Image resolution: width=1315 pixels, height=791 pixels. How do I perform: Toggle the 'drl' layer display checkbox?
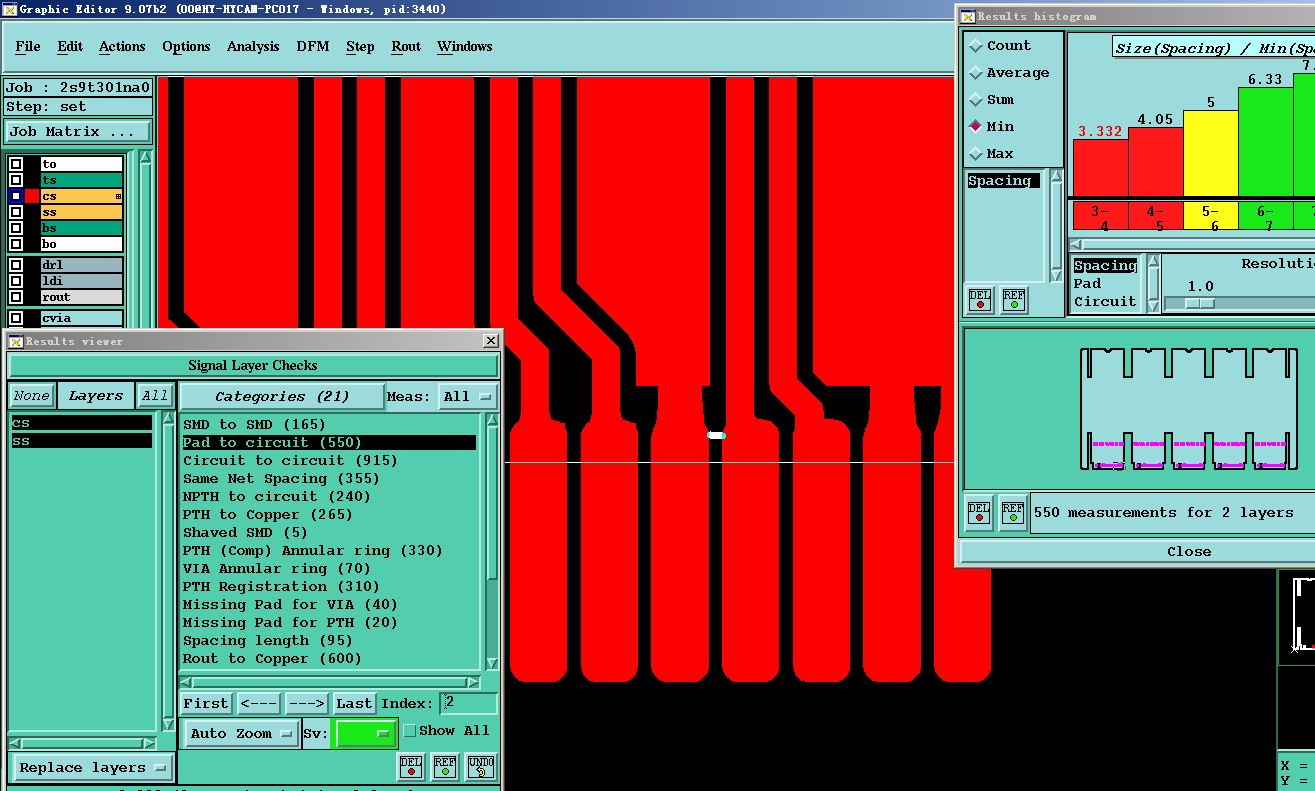click(x=16, y=265)
